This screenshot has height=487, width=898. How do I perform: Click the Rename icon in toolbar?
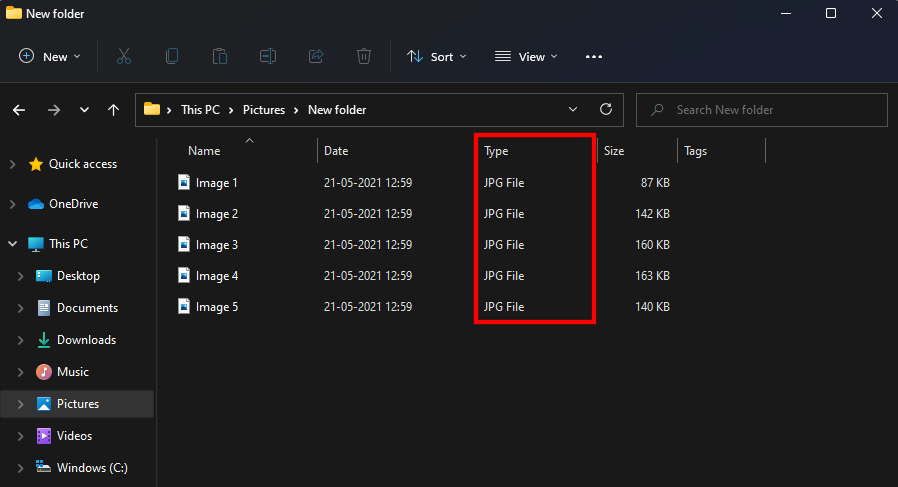tap(268, 57)
